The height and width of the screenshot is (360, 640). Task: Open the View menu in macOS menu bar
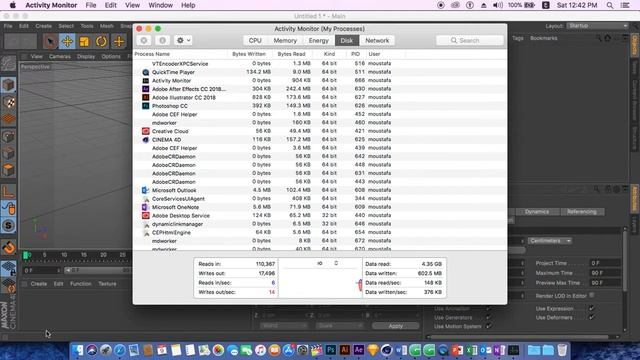point(132,5)
